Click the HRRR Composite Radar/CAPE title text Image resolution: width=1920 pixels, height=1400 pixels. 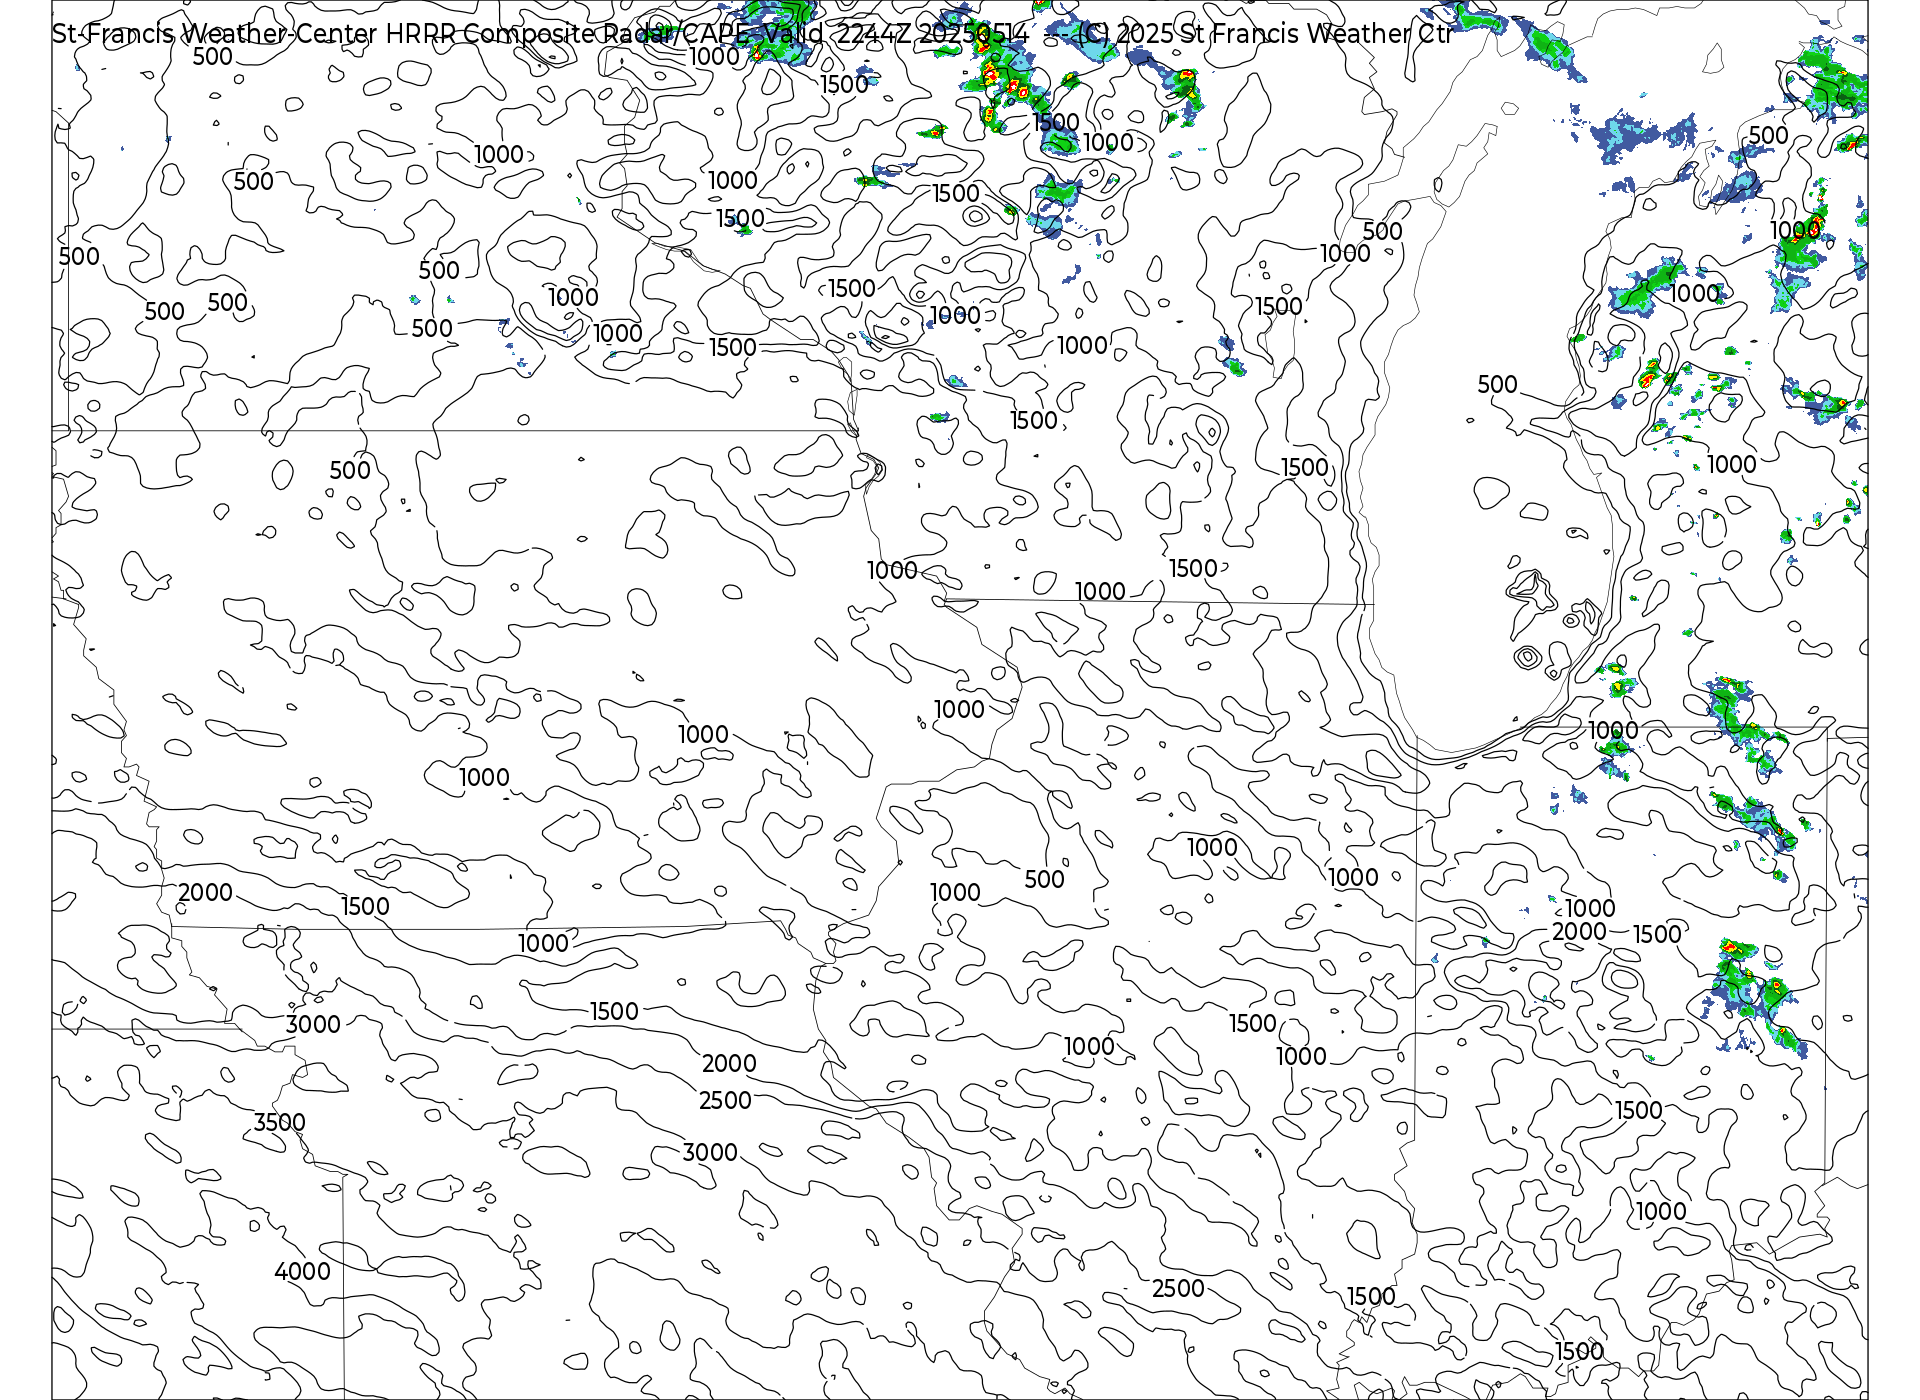click(751, 34)
